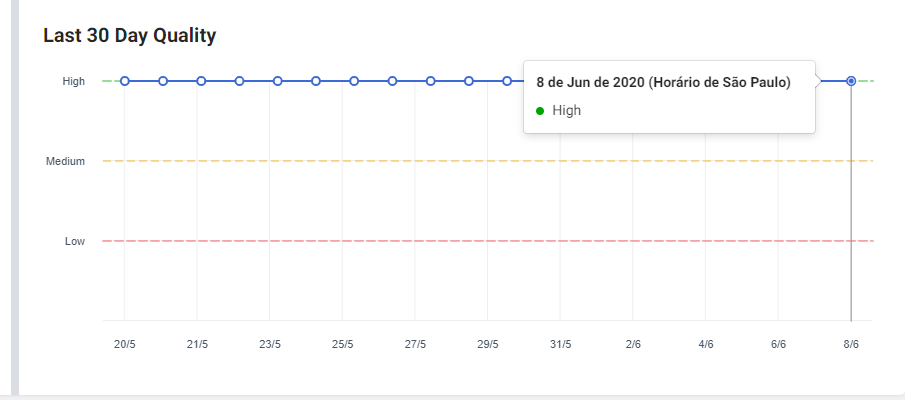905x400 pixels.
Task: Select the "25/5" x-axis date label
Action: click(x=343, y=345)
